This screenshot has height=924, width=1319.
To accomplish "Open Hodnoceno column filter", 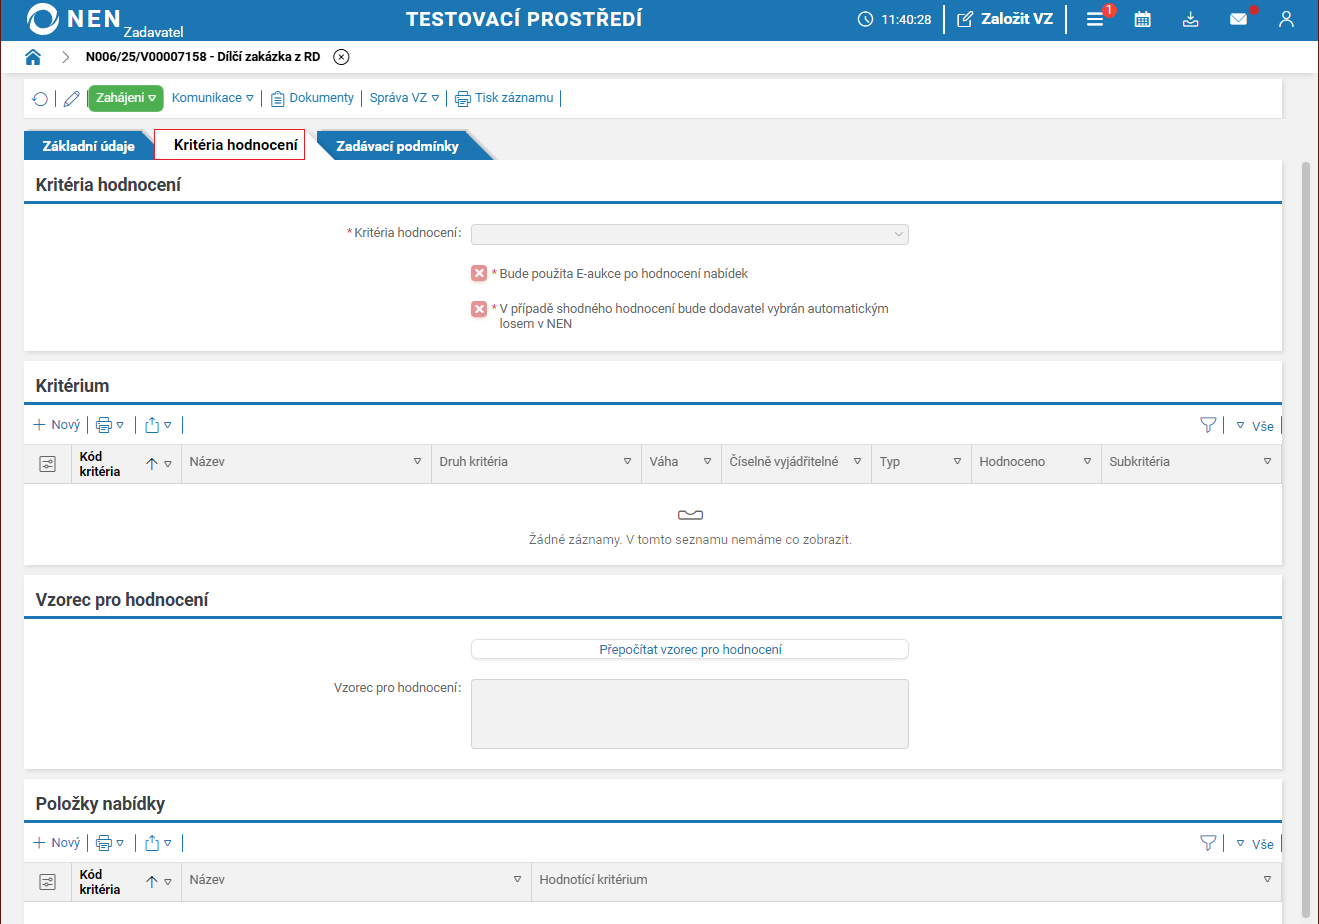I will click(x=1087, y=462).
